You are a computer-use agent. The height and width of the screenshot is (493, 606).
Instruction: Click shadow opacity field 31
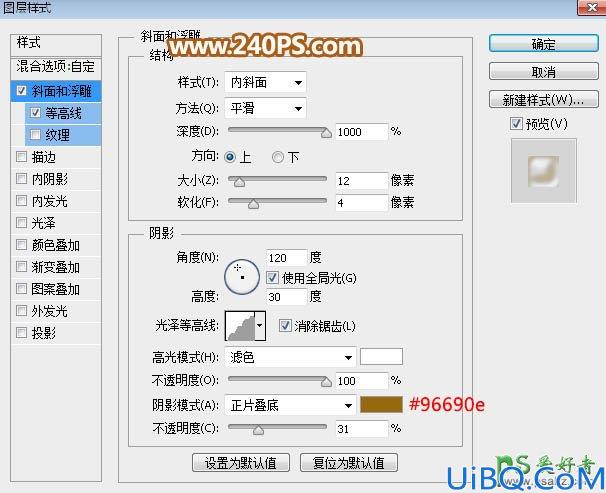[361, 428]
